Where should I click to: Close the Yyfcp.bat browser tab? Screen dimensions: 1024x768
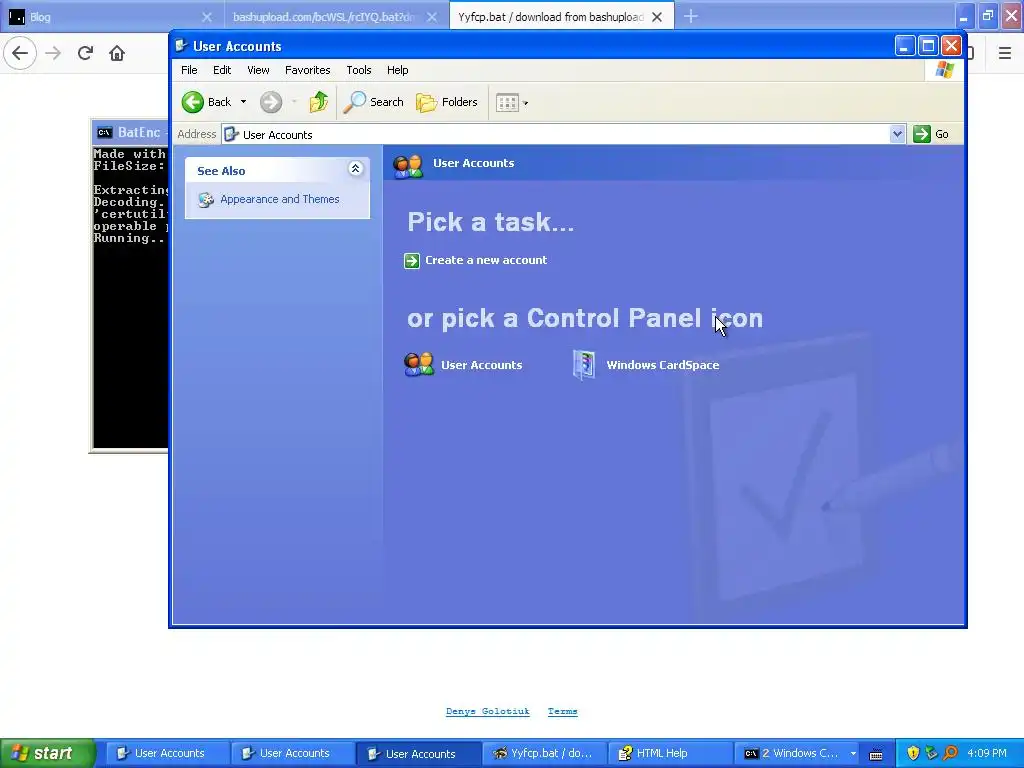657,17
